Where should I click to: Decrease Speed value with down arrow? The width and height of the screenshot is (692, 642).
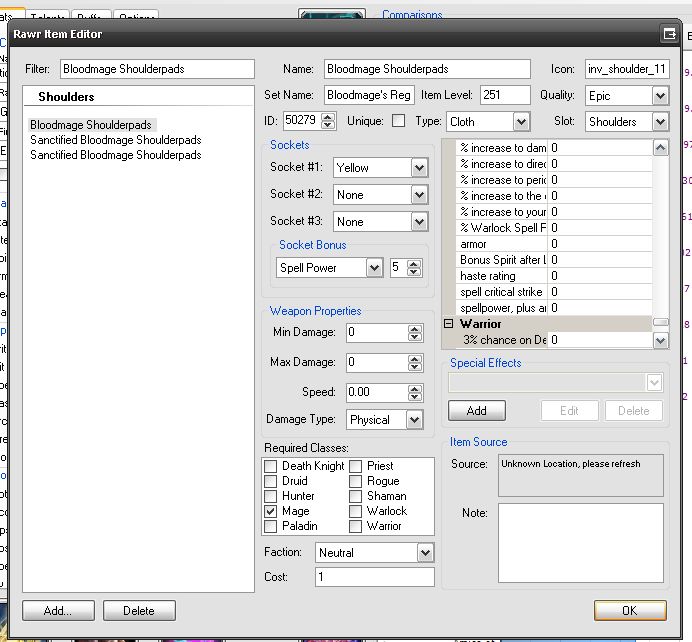click(x=415, y=396)
